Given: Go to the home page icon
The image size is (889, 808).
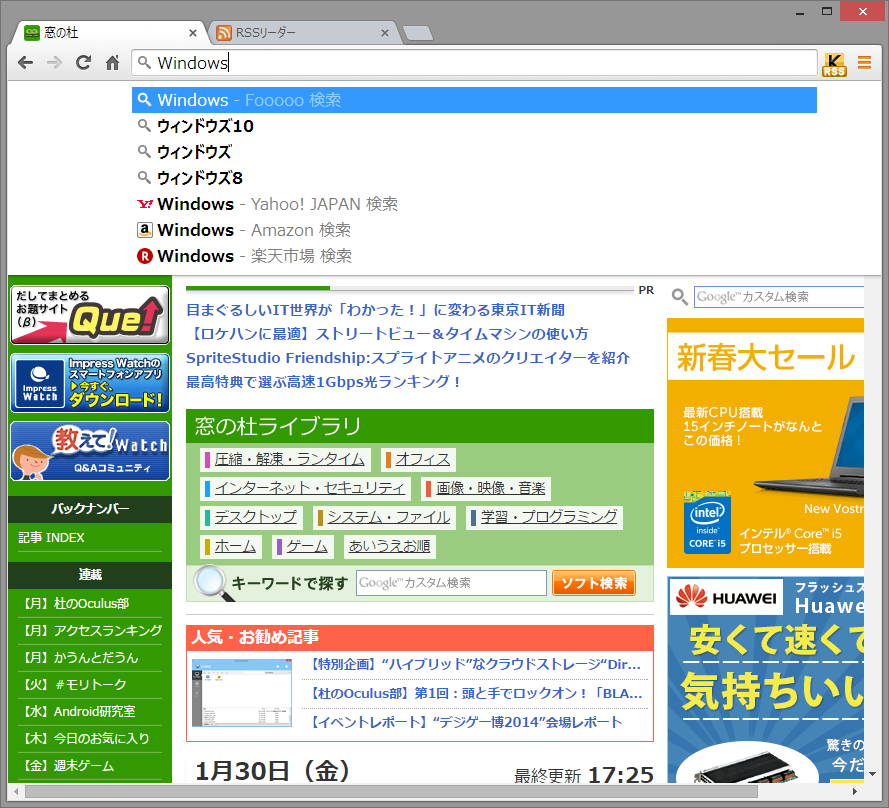Looking at the screenshot, I should pos(113,62).
